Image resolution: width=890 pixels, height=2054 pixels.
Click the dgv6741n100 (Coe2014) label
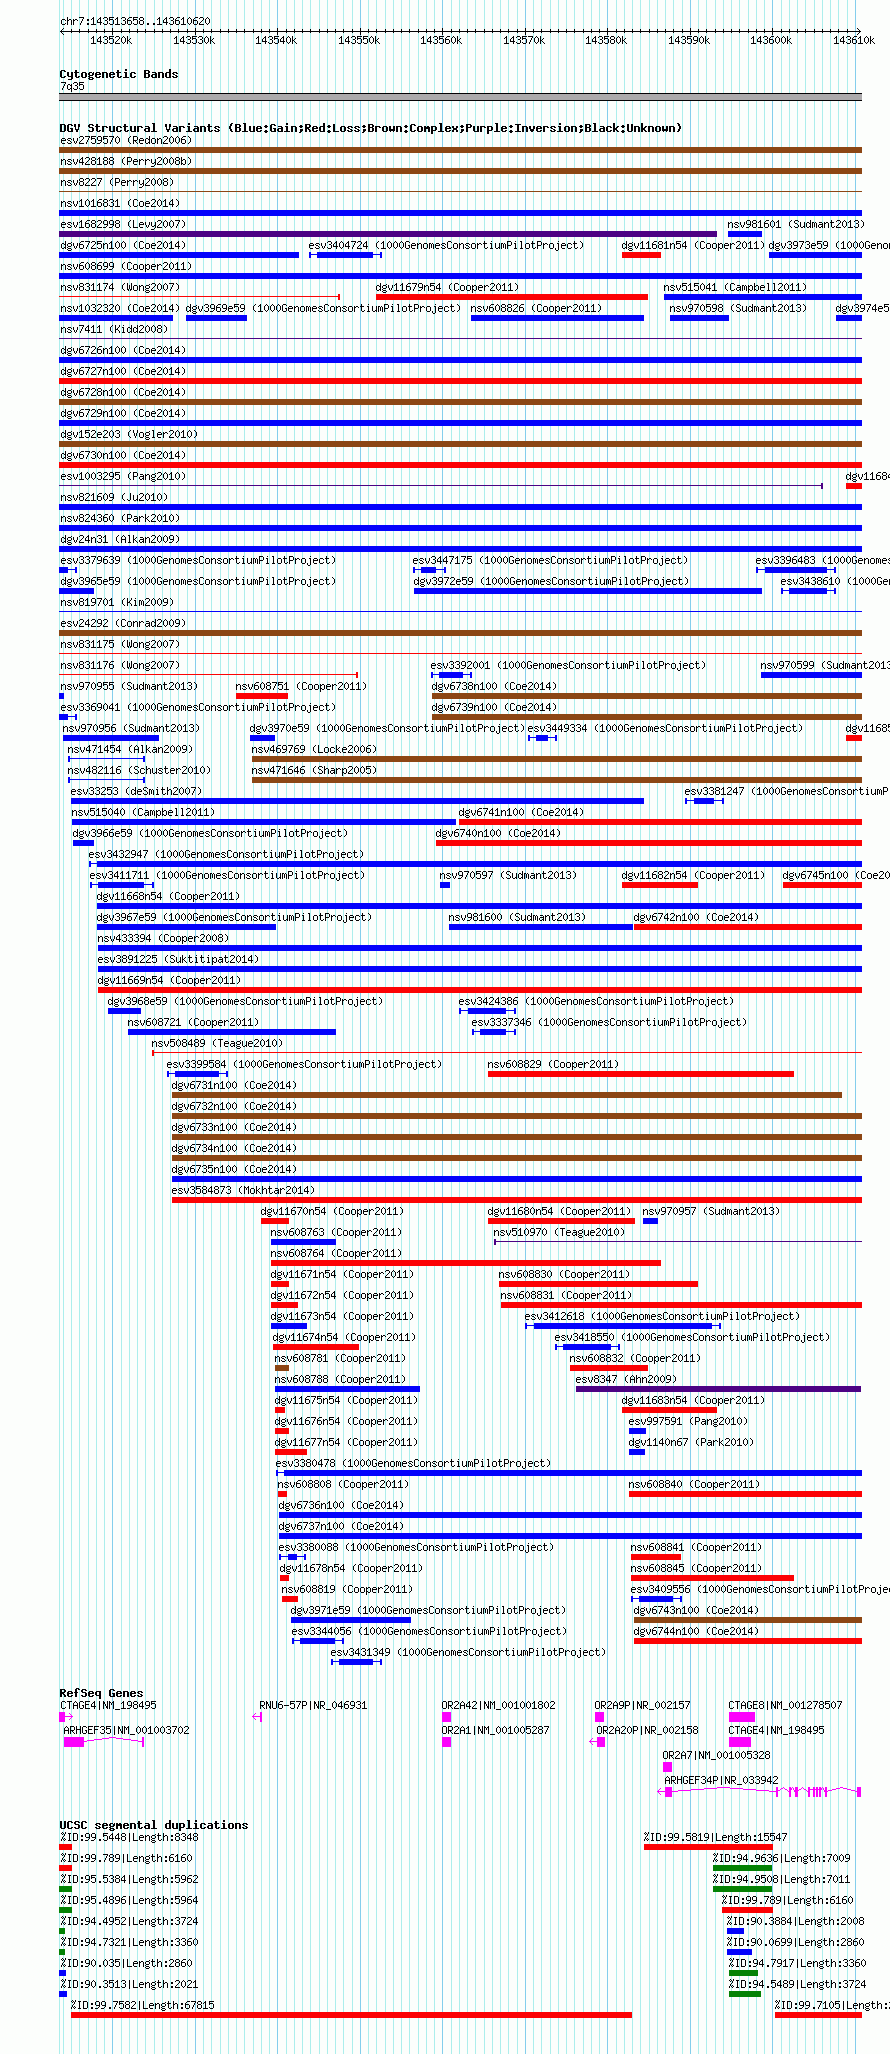coord(521,812)
